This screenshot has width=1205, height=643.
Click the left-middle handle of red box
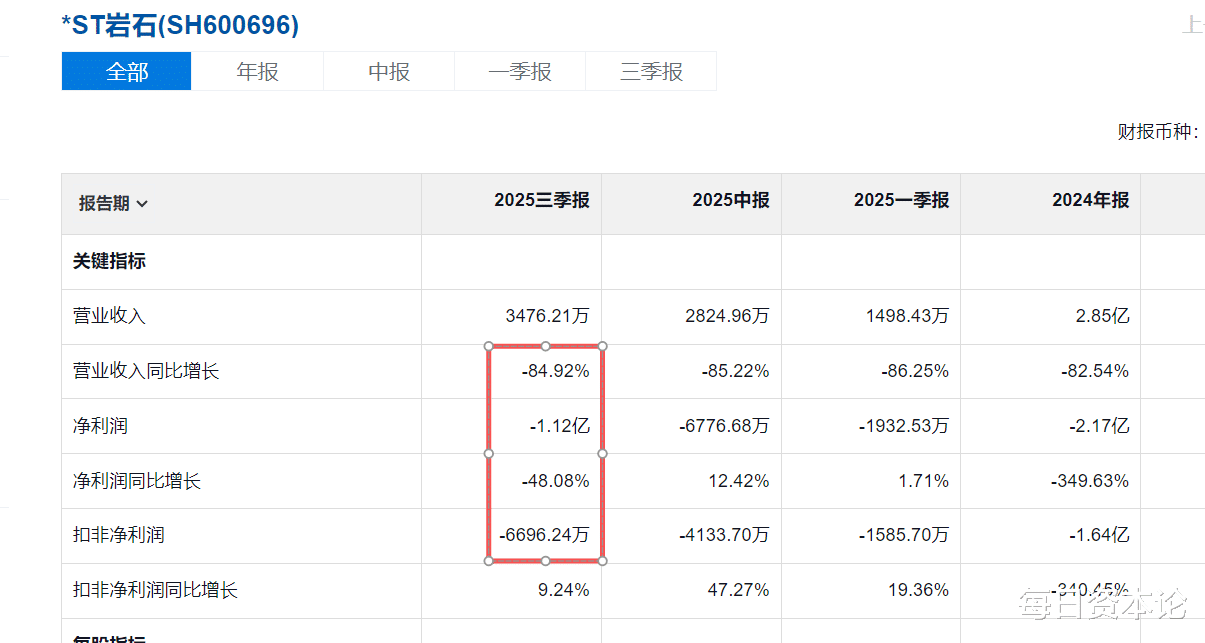[489, 453]
